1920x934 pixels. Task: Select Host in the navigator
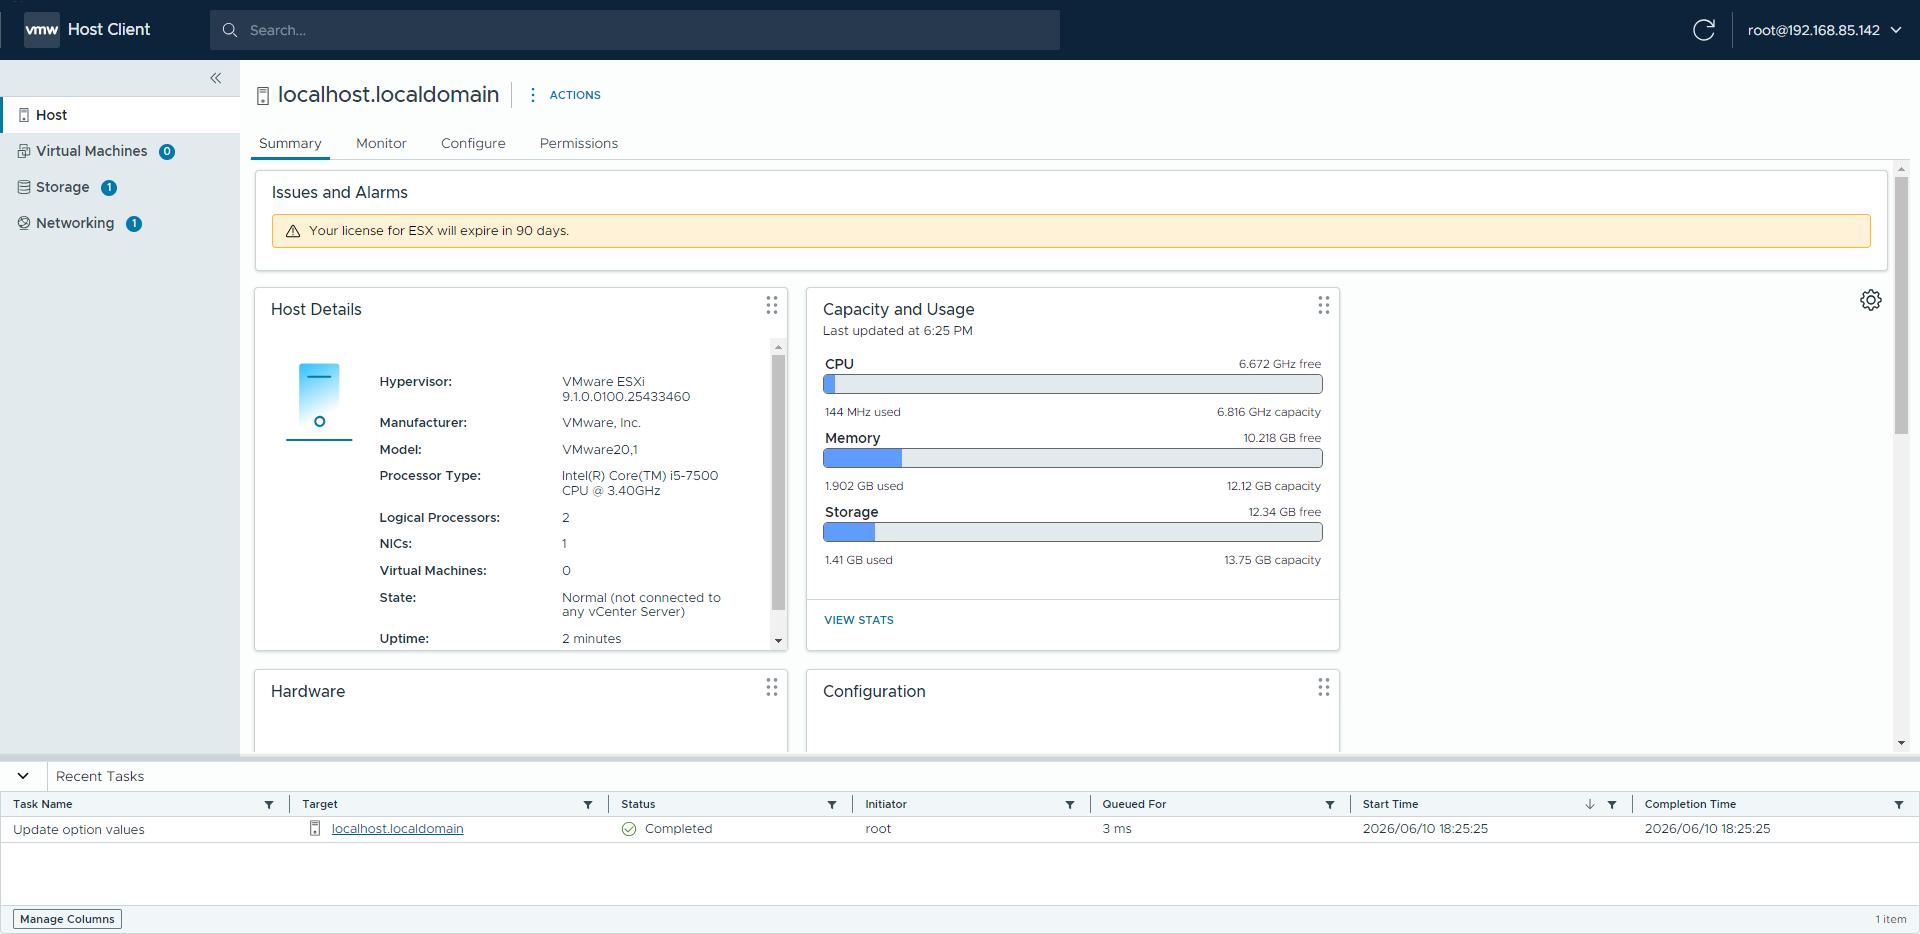coord(120,115)
